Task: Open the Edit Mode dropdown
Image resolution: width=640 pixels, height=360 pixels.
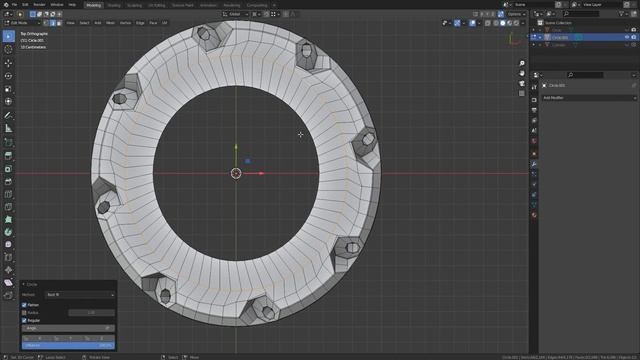Action: 22,23
